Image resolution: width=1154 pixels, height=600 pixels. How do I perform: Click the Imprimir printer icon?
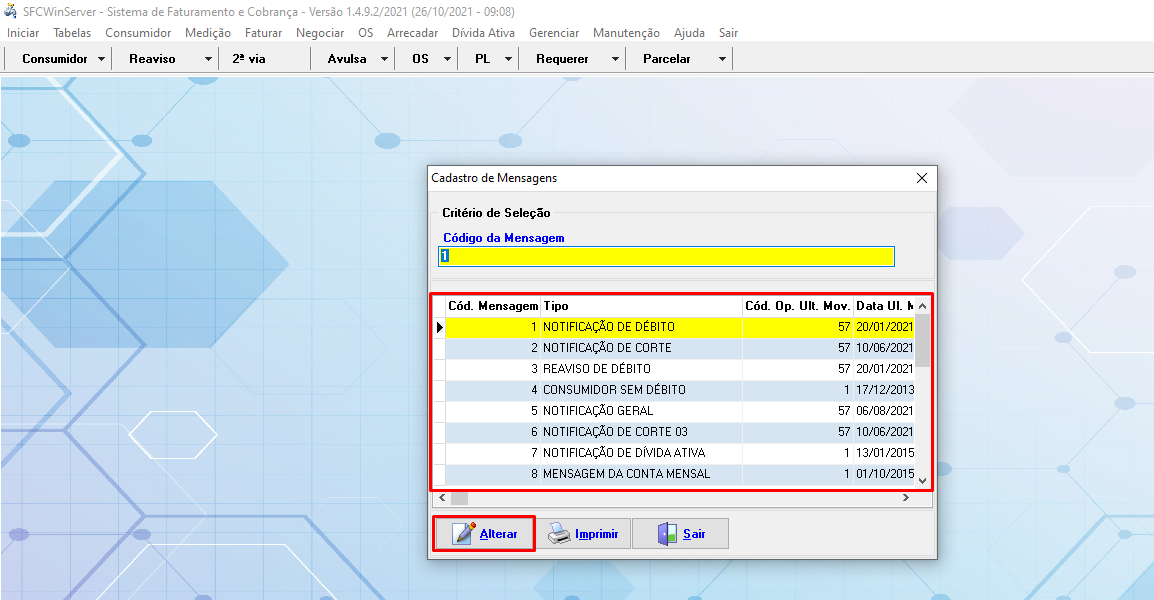point(559,534)
